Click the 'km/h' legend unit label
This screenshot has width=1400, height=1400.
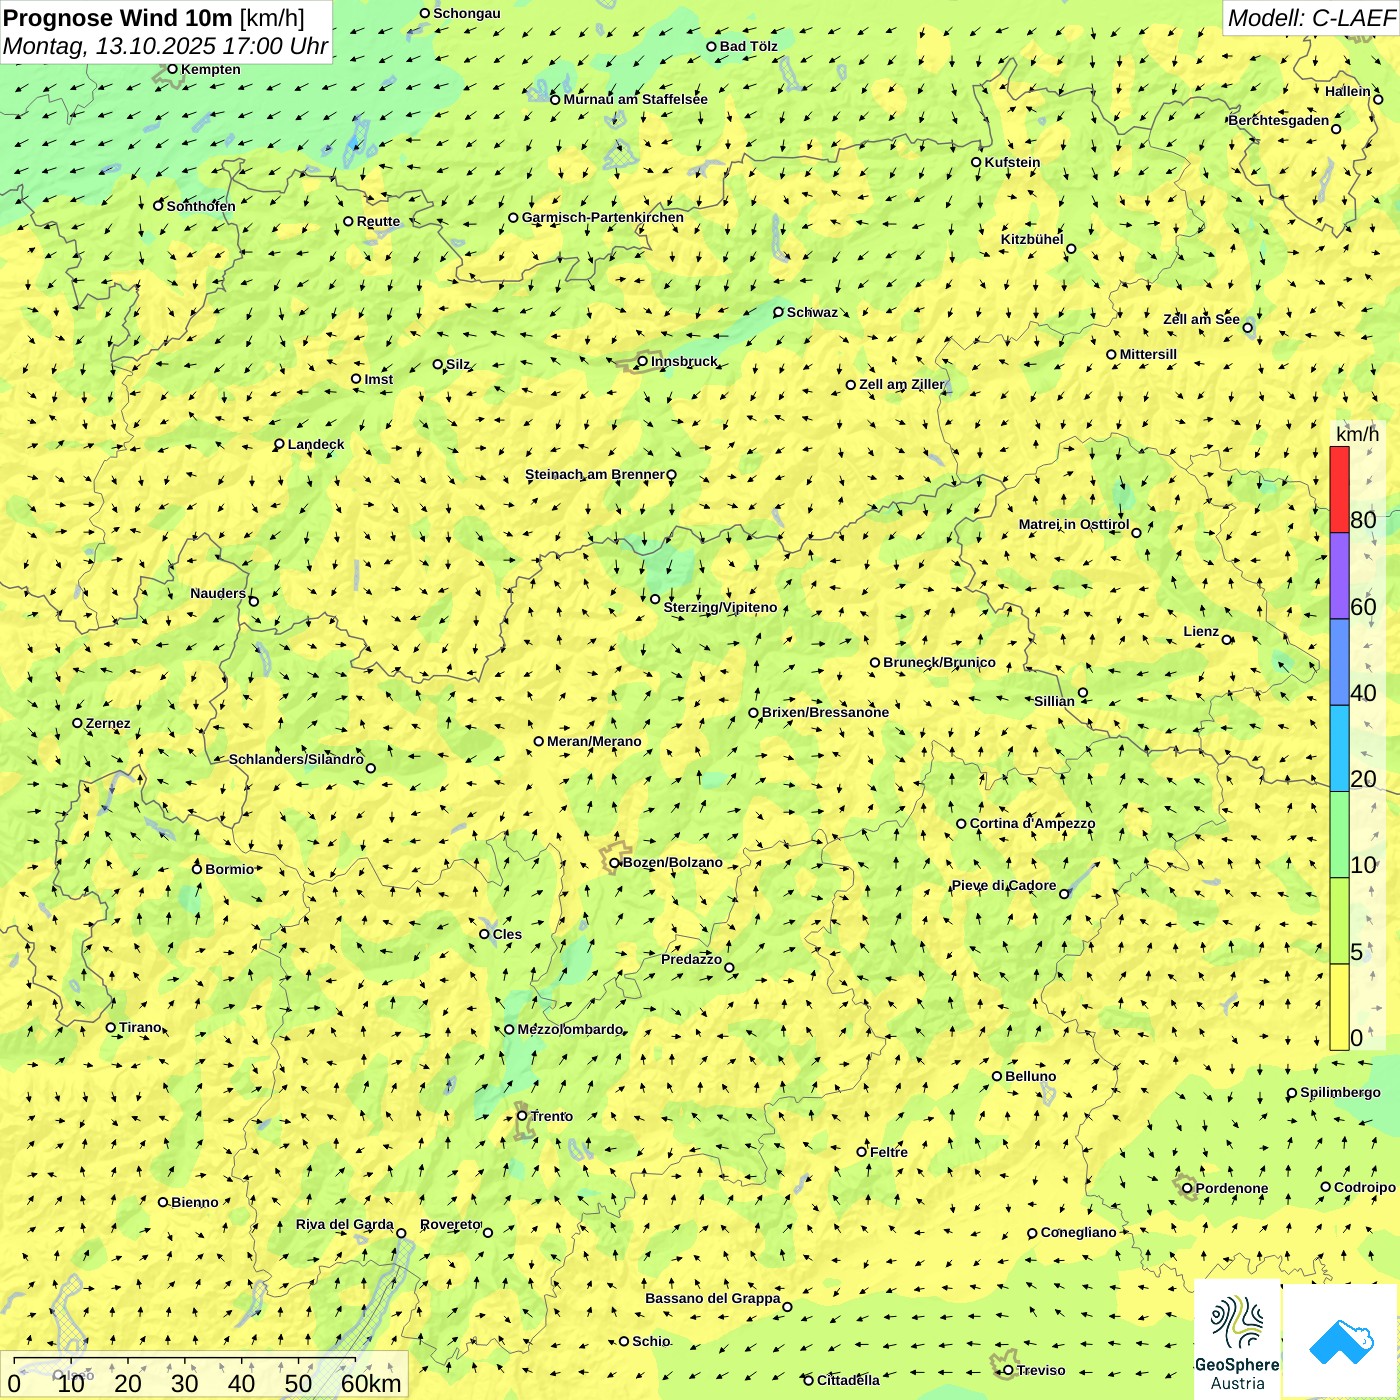(x=1357, y=434)
